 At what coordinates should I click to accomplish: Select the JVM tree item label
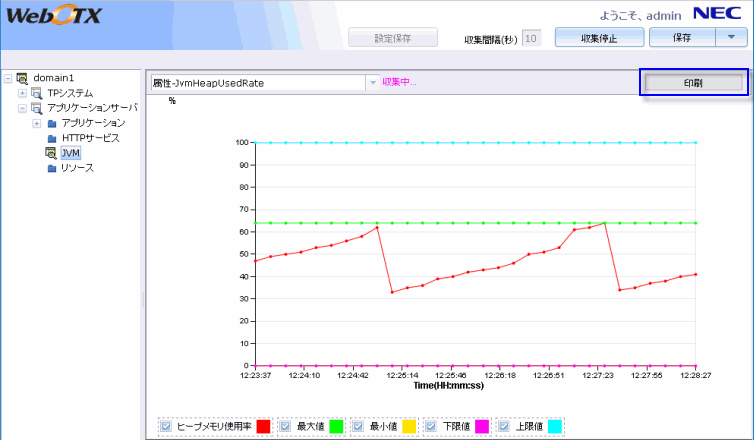pyautogui.click(x=70, y=153)
